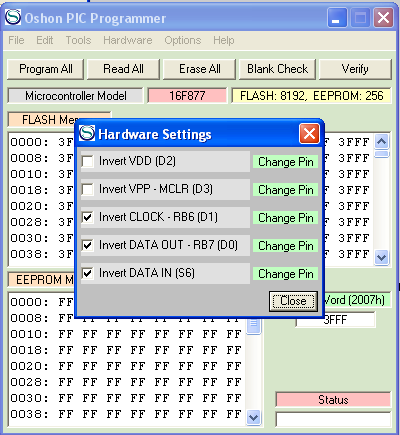Change Pin for the Invert DATA IN row

point(285,274)
